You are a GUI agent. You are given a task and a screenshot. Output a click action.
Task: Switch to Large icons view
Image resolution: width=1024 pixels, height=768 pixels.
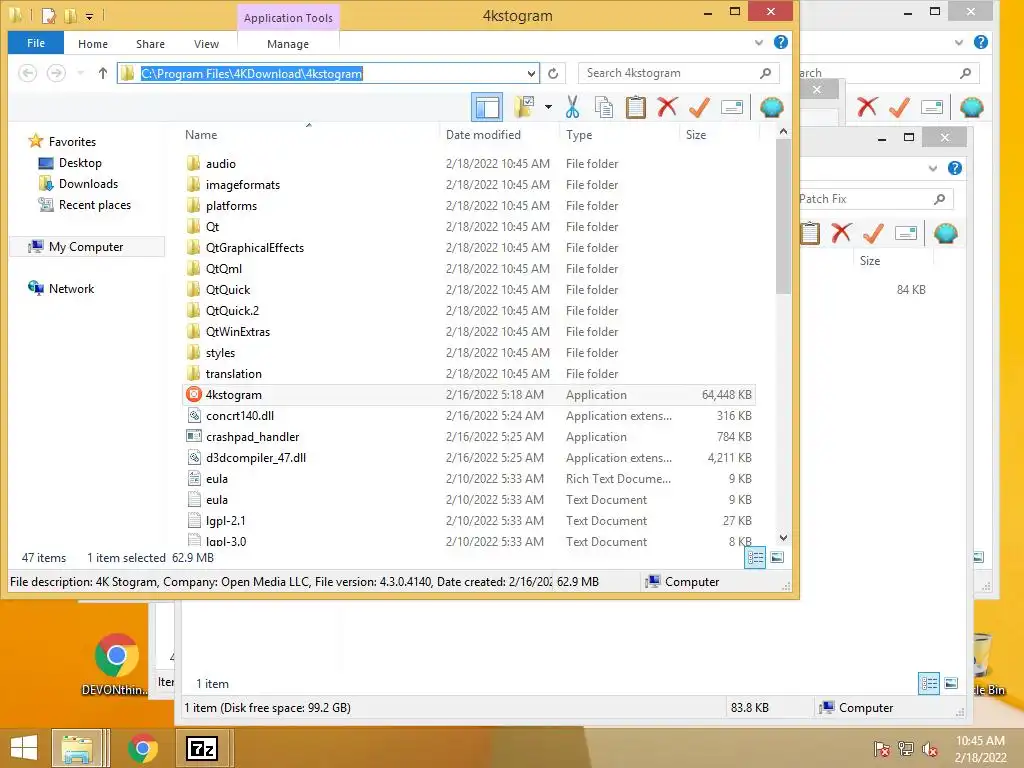[777, 557]
